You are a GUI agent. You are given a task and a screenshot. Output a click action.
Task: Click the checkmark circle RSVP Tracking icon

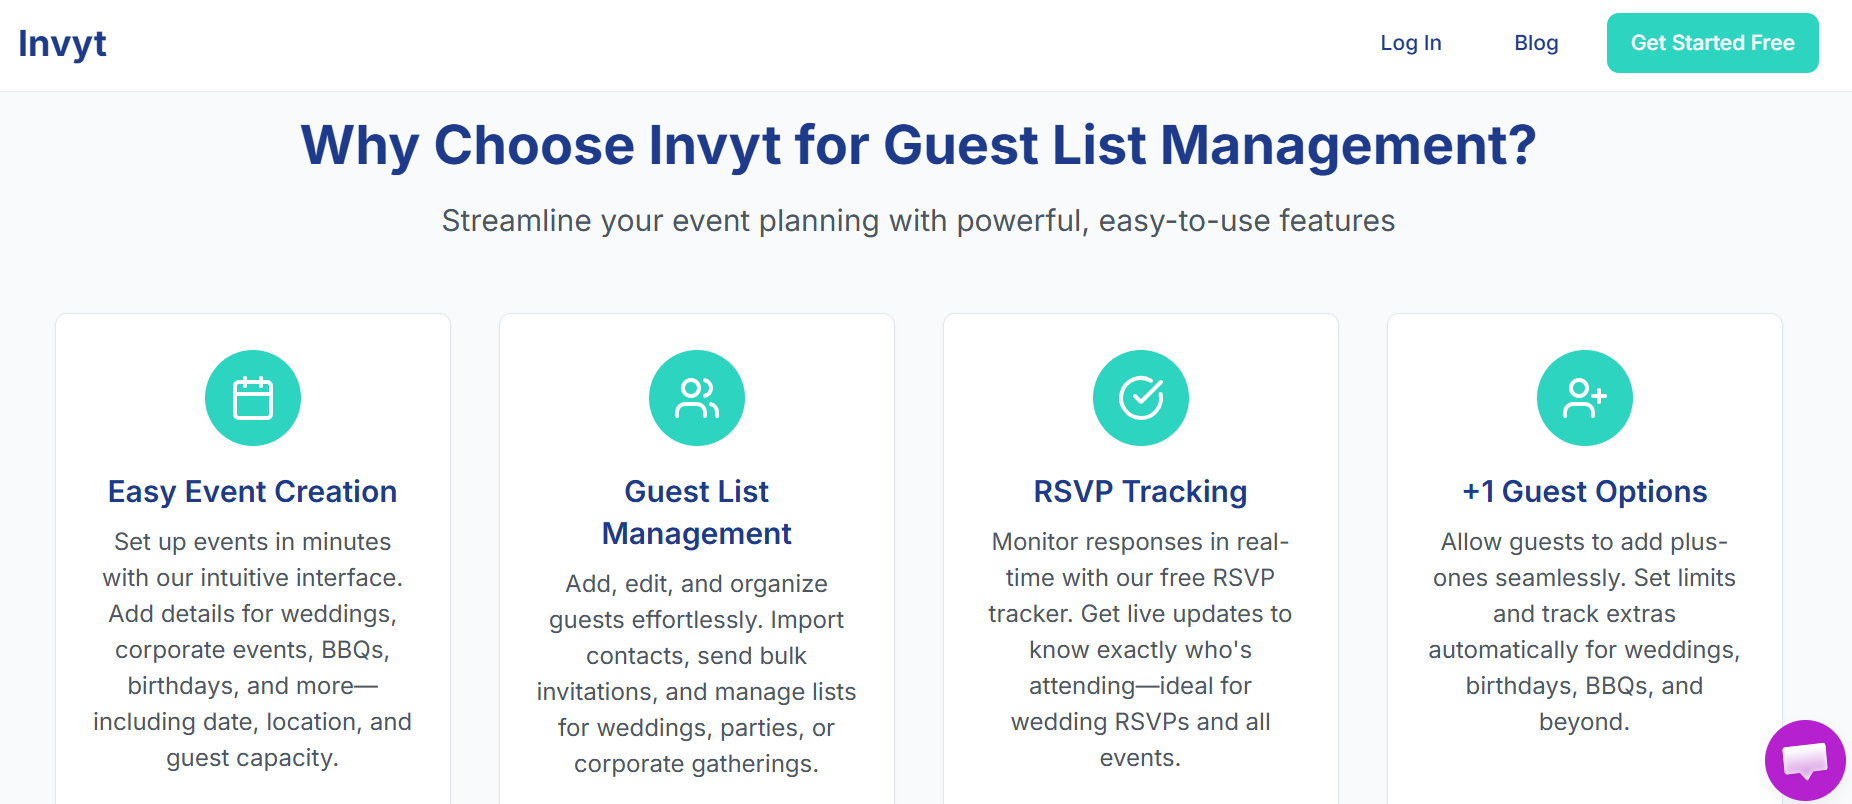tap(1141, 398)
